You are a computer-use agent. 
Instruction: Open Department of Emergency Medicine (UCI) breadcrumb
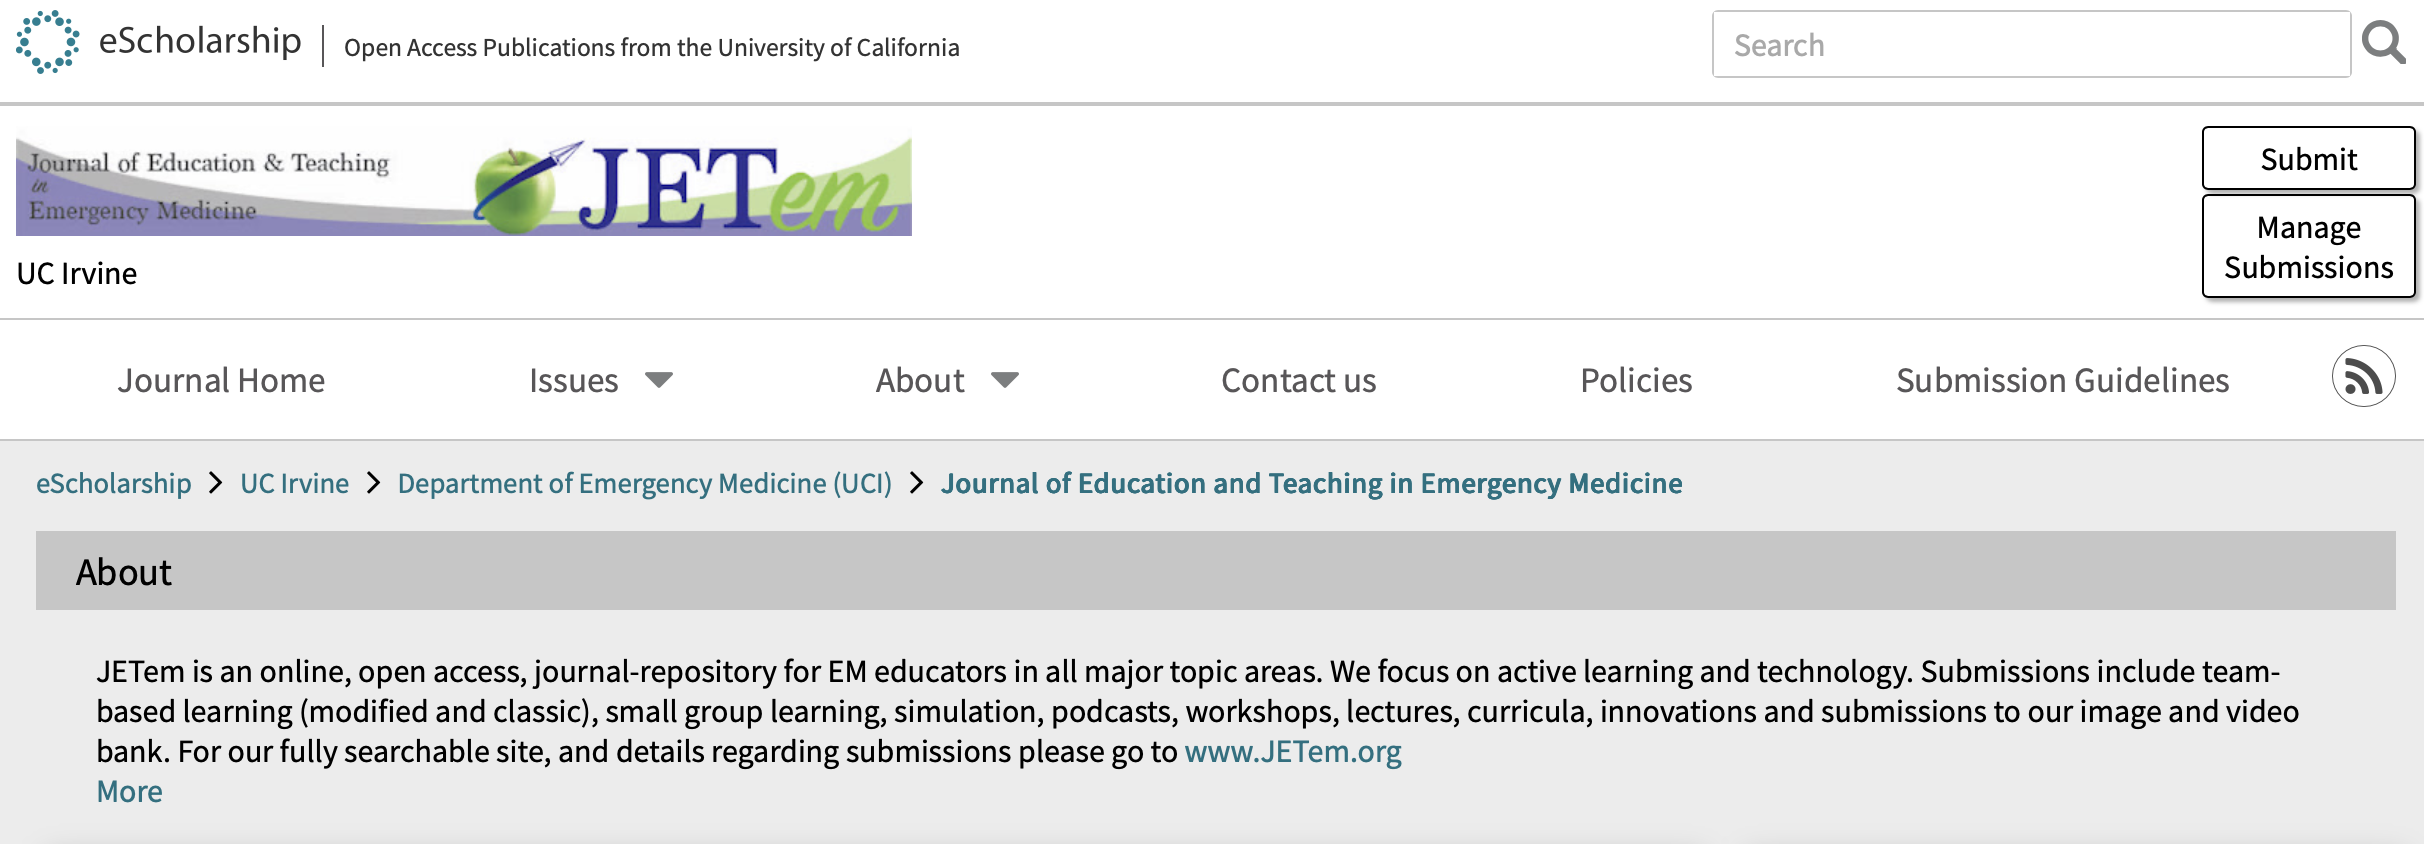coord(644,484)
